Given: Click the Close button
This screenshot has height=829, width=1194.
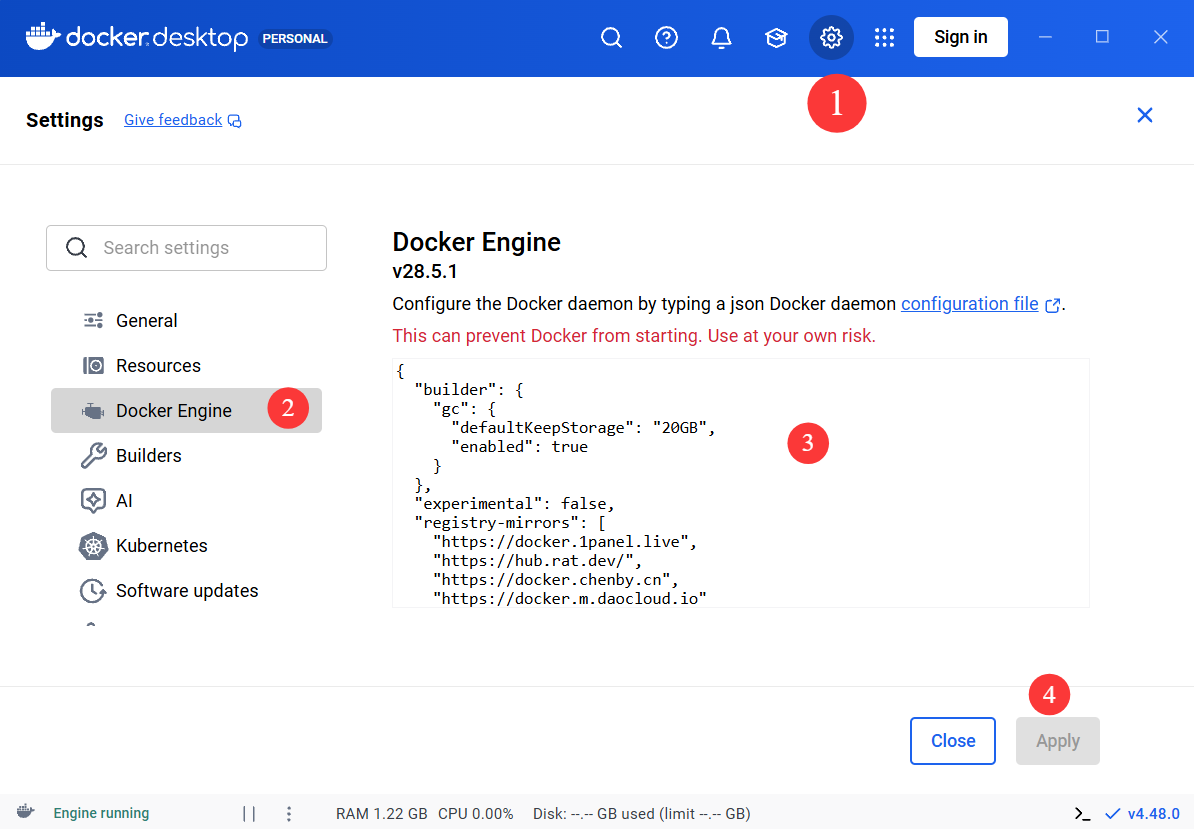Looking at the screenshot, I should [x=953, y=741].
